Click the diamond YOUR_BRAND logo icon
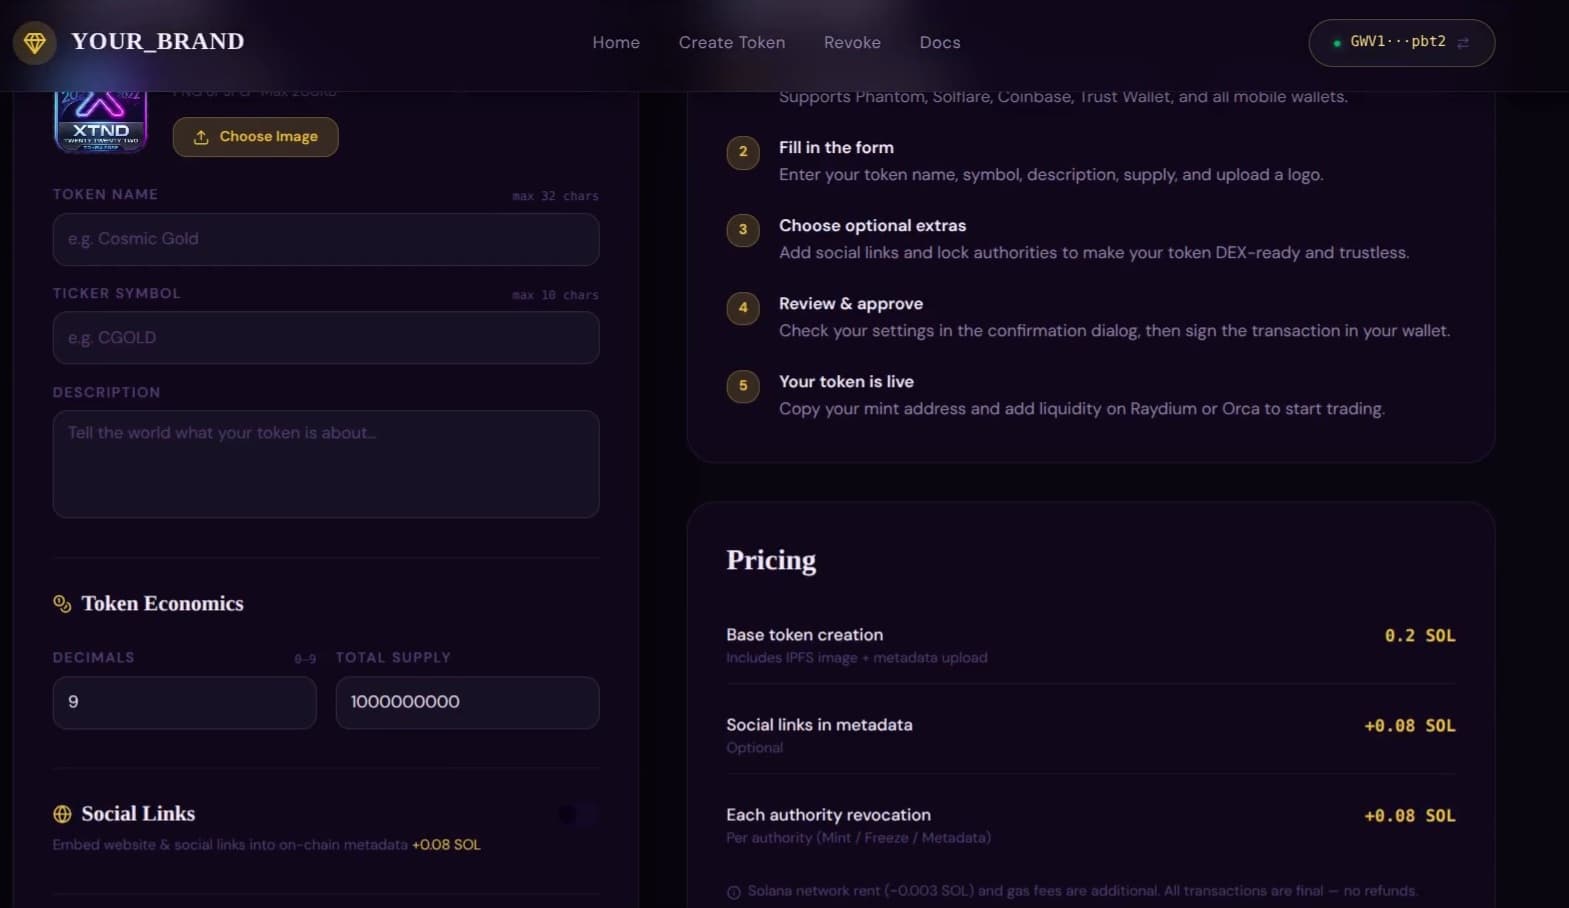Image resolution: width=1569 pixels, height=908 pixels. 34,43
